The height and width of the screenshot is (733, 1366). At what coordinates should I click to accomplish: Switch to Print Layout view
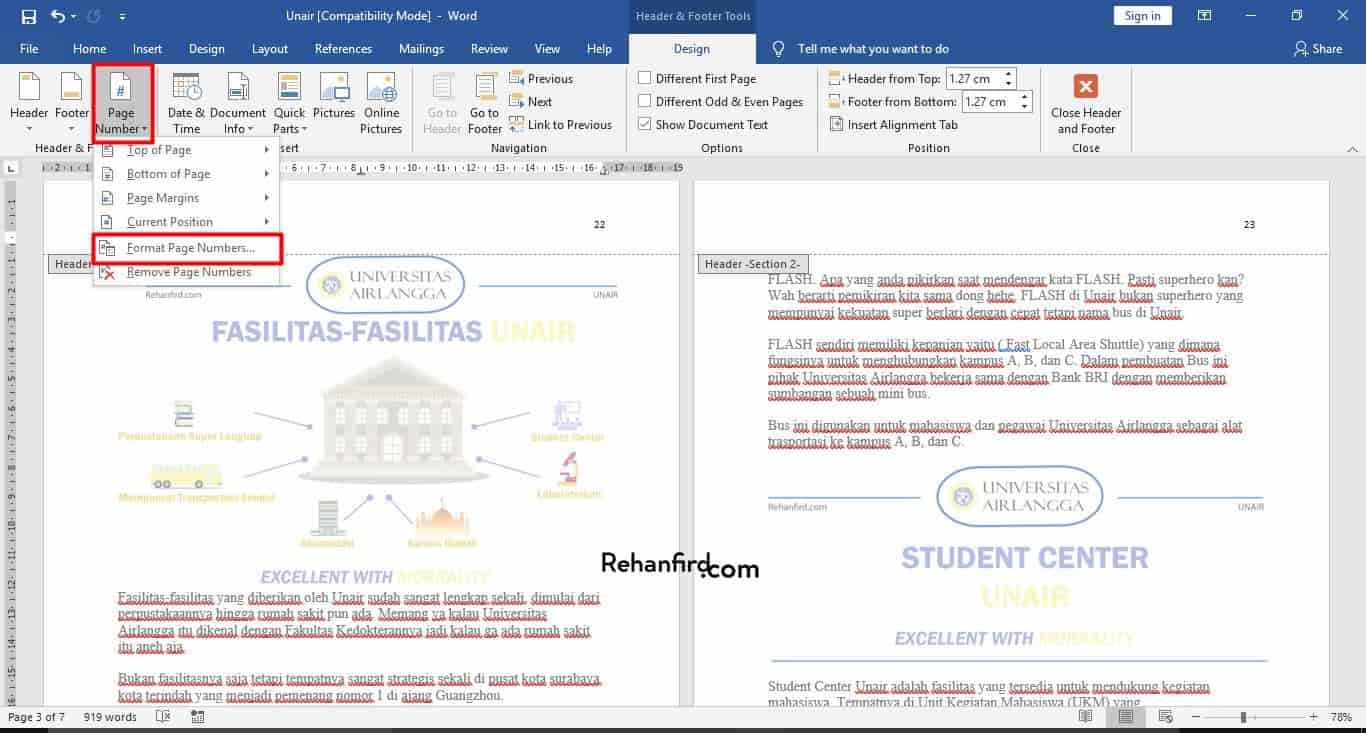click(1127, 717)
